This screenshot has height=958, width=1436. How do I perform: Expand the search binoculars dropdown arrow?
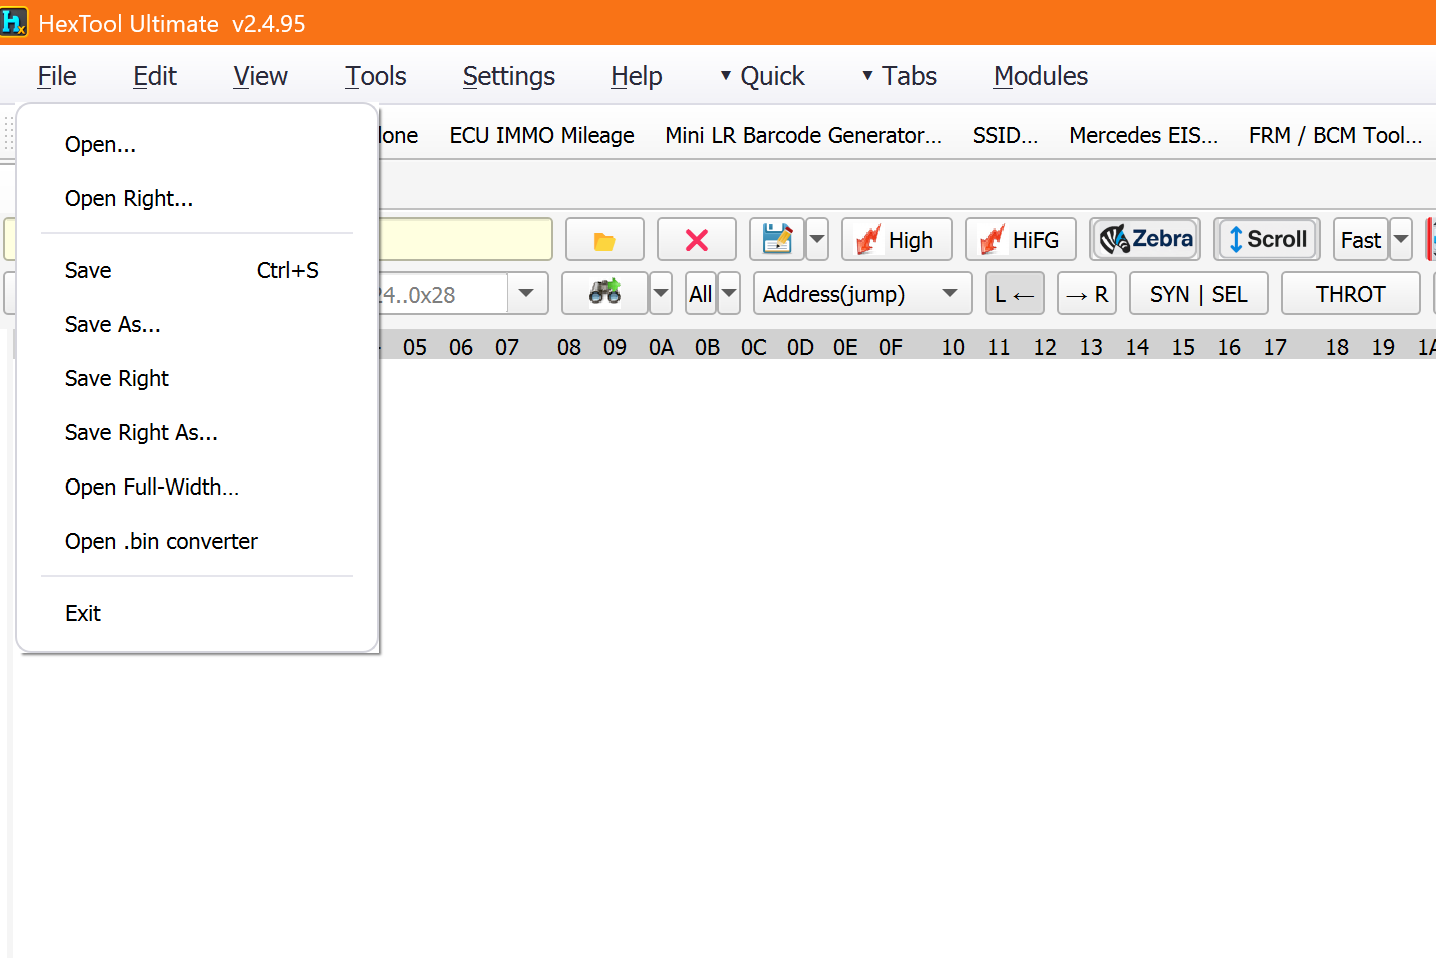[661, 294]
